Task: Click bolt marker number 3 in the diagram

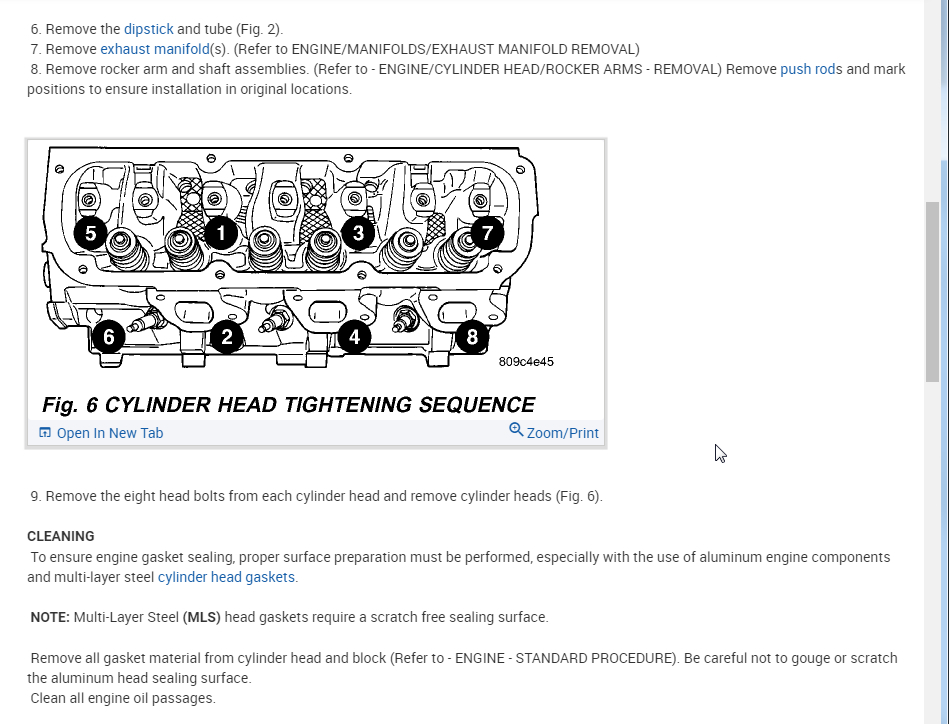Action: [x=358, y=233]
